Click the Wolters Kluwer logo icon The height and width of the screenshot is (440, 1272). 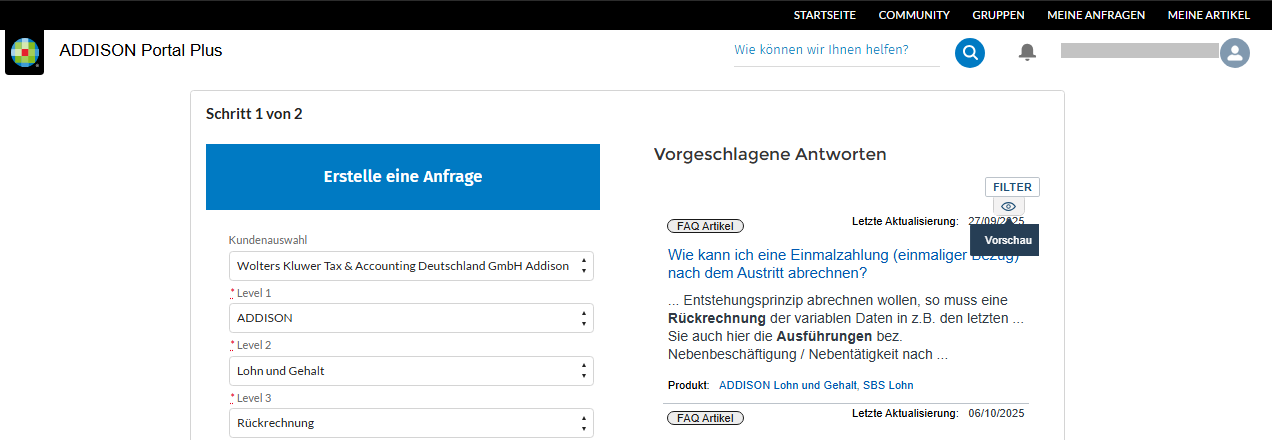click(24, 52)
